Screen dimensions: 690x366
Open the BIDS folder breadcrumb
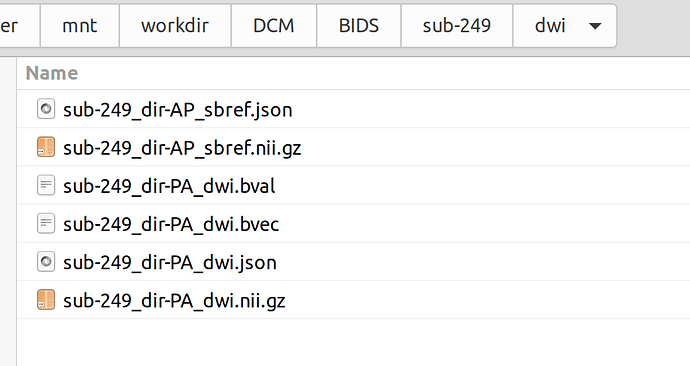[359, 26]
